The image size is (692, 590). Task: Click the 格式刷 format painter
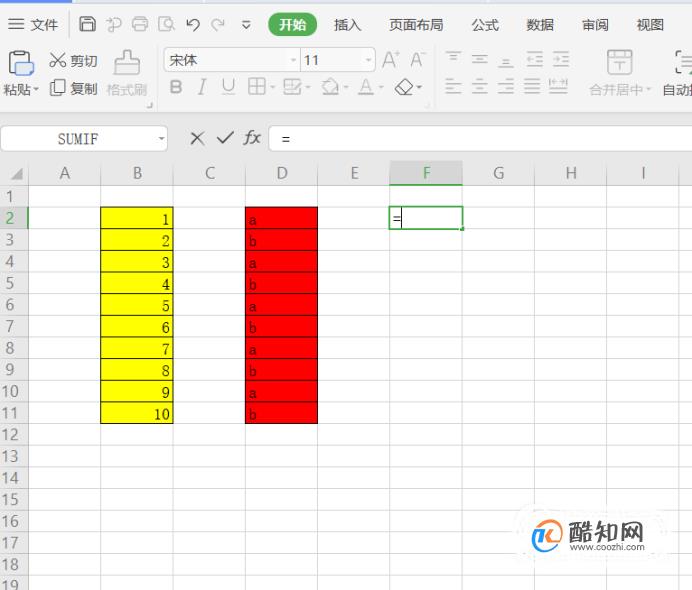coord(127,73)
